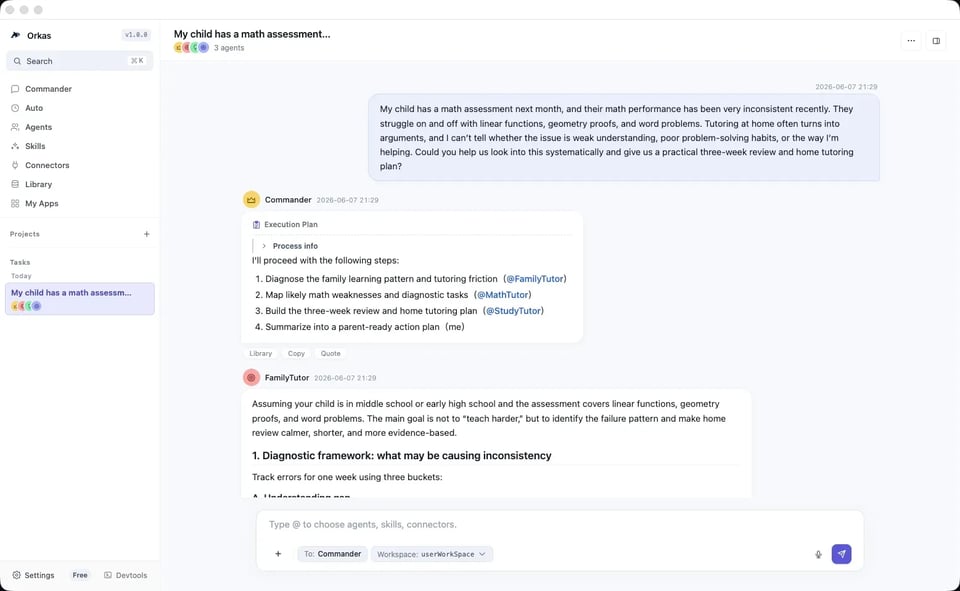Click the Execution Plan heading
Image resolution: width=960 pixels, height=591 pixels.
pos(291,225)
